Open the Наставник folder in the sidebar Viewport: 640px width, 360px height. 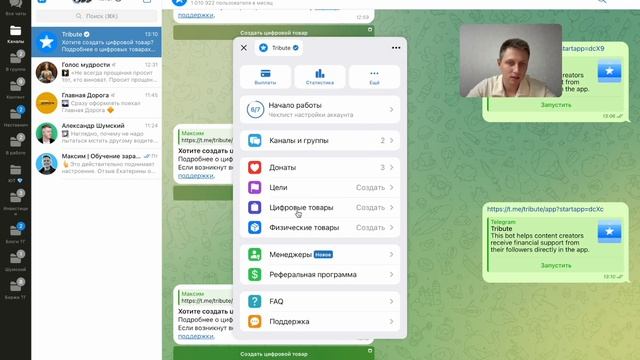point(16,117)
